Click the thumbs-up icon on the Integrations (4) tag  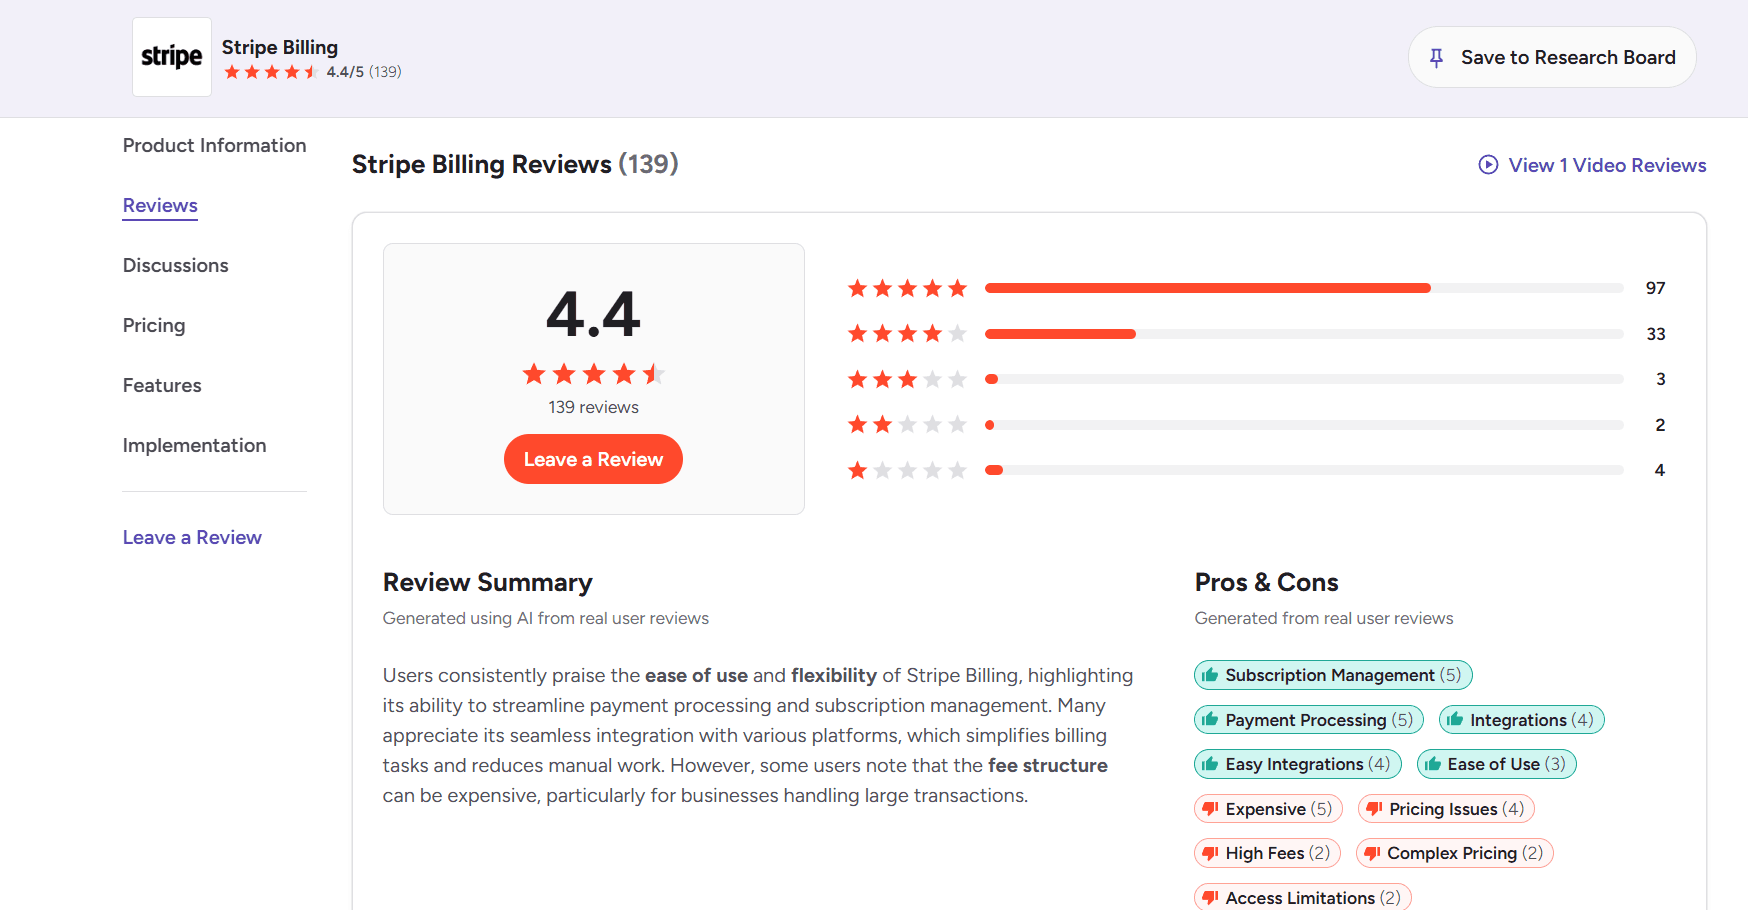pos(1455,720)
